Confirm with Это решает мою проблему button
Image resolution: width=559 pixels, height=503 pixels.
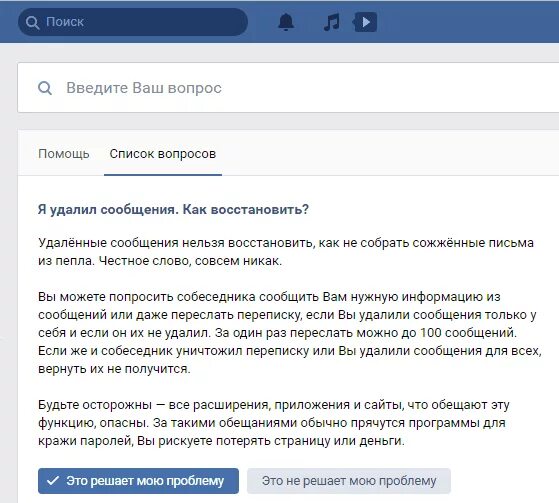138,481
